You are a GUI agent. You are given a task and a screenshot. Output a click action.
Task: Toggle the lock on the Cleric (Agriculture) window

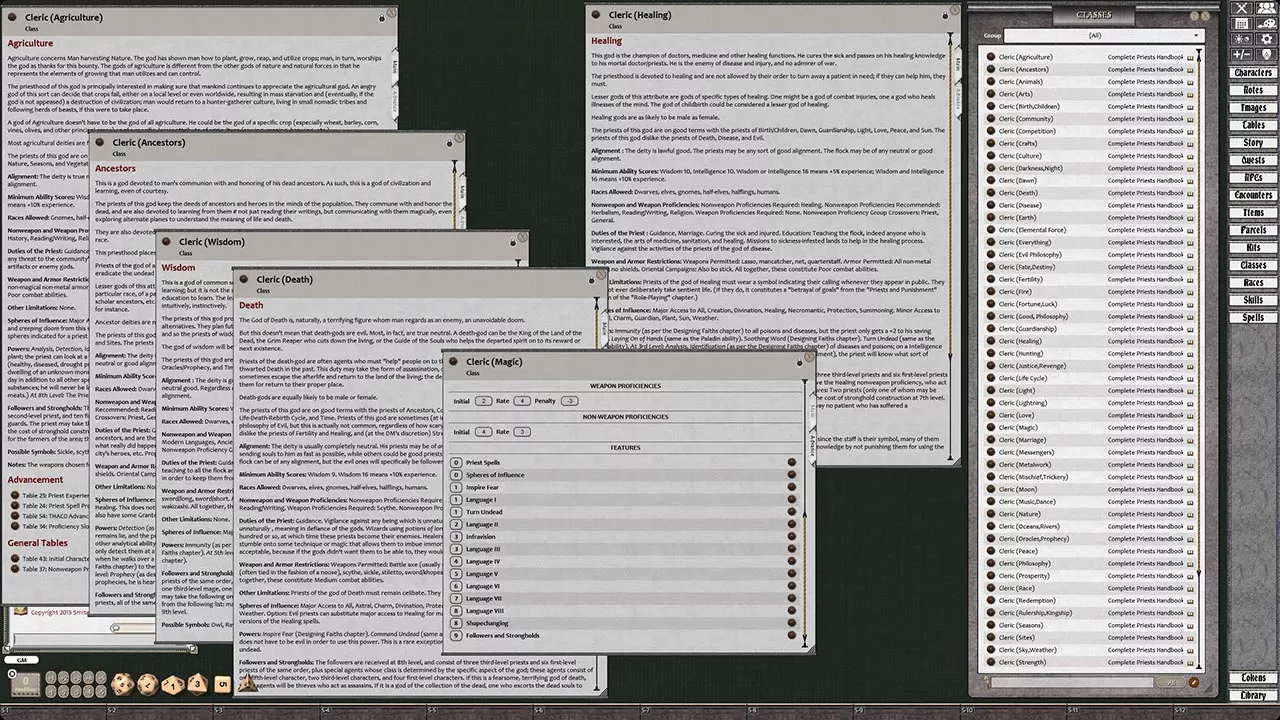coord(383,17)
